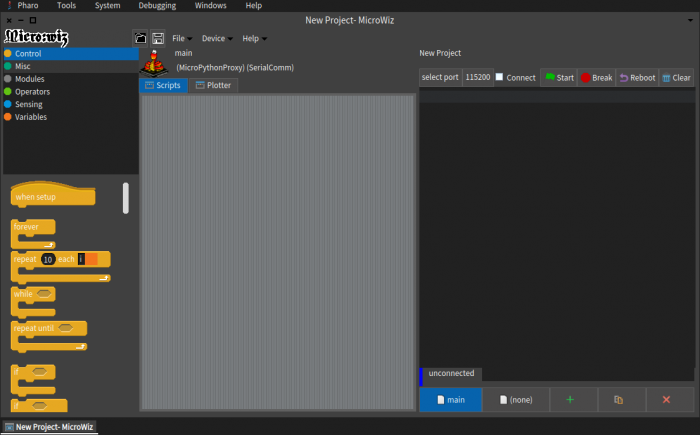Save project with the floppy disk icon

(x=158, y=38)
